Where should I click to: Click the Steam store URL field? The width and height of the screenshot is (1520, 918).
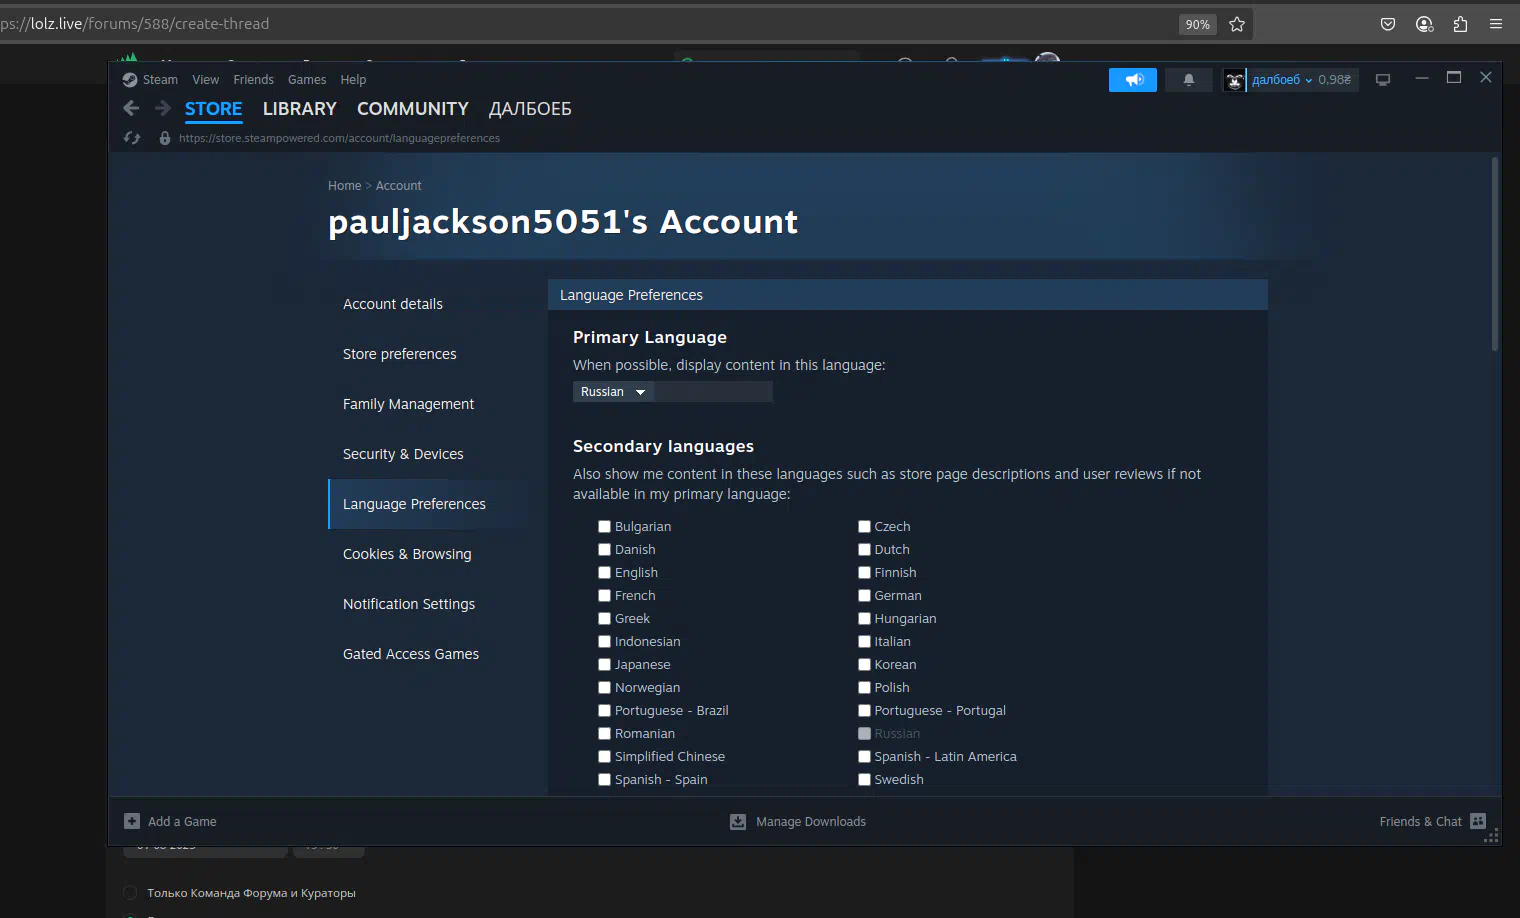pos(339,138)
